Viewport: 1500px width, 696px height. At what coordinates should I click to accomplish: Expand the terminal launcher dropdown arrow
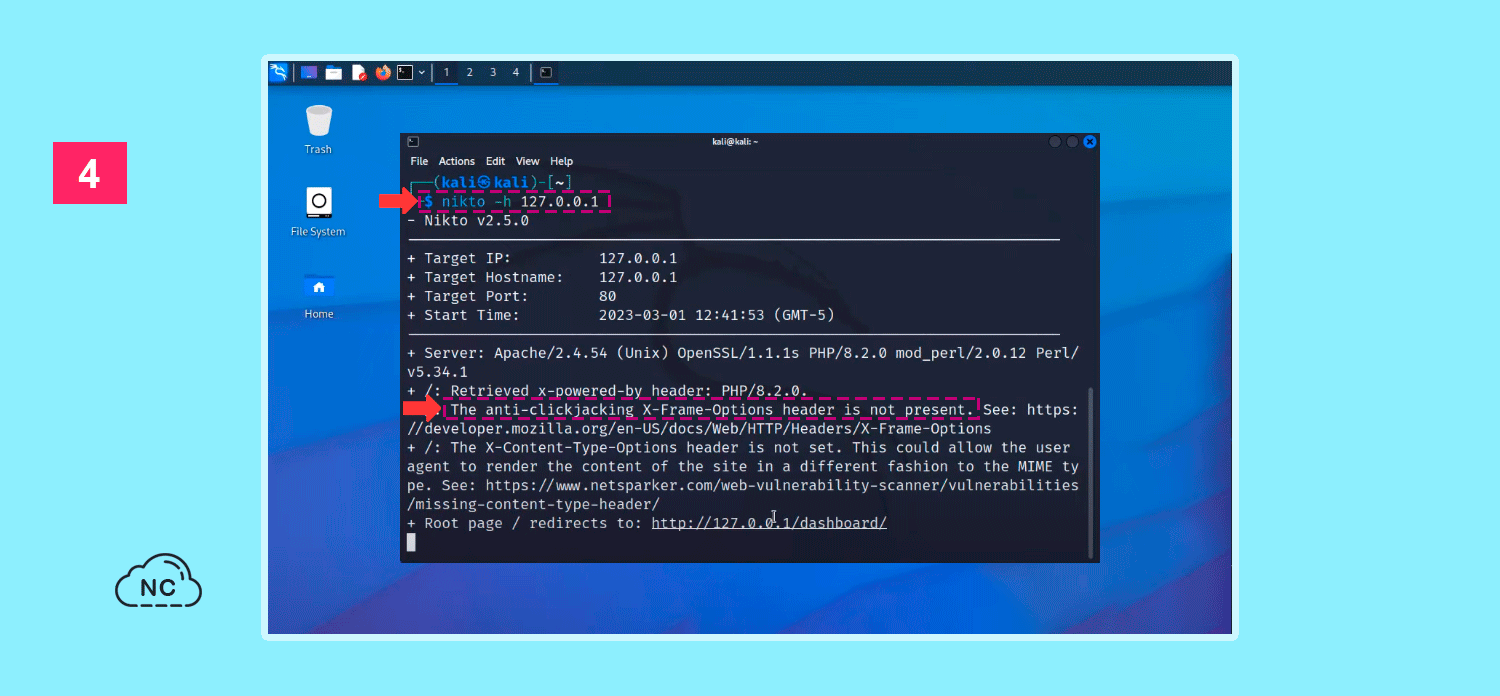[x=422, y=72]
